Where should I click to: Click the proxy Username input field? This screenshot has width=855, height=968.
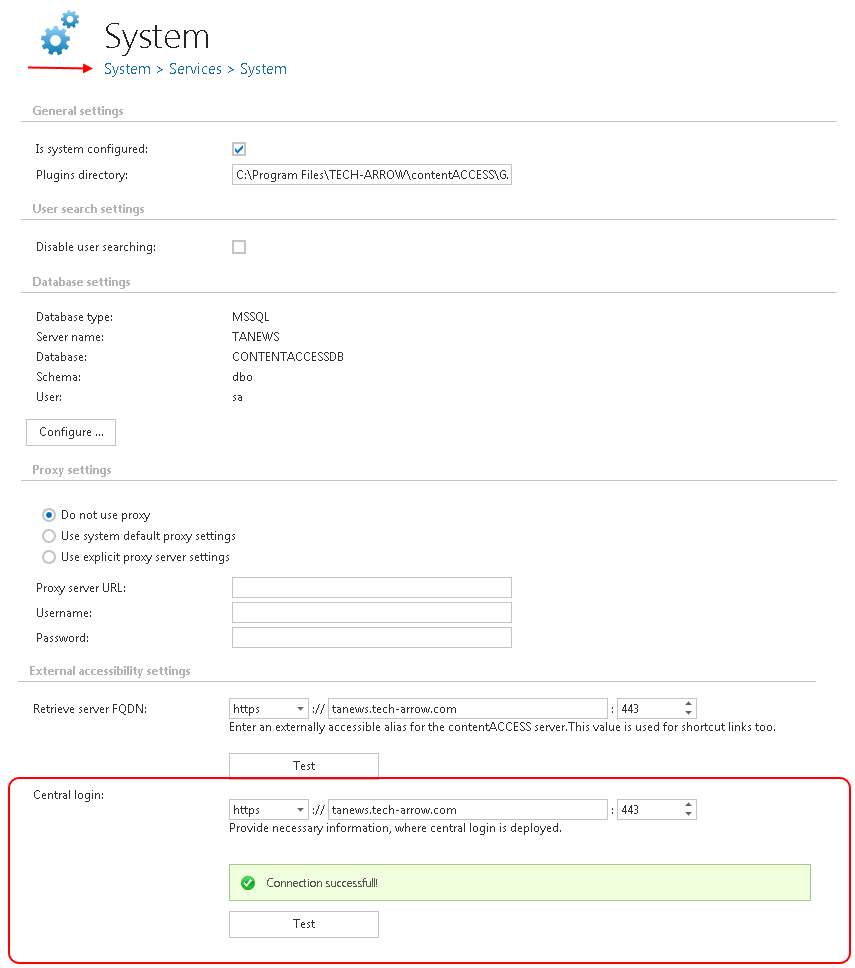point(371,612)
